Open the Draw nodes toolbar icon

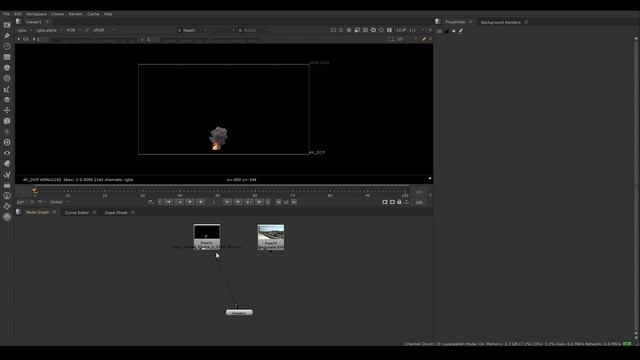click(7, 36)
